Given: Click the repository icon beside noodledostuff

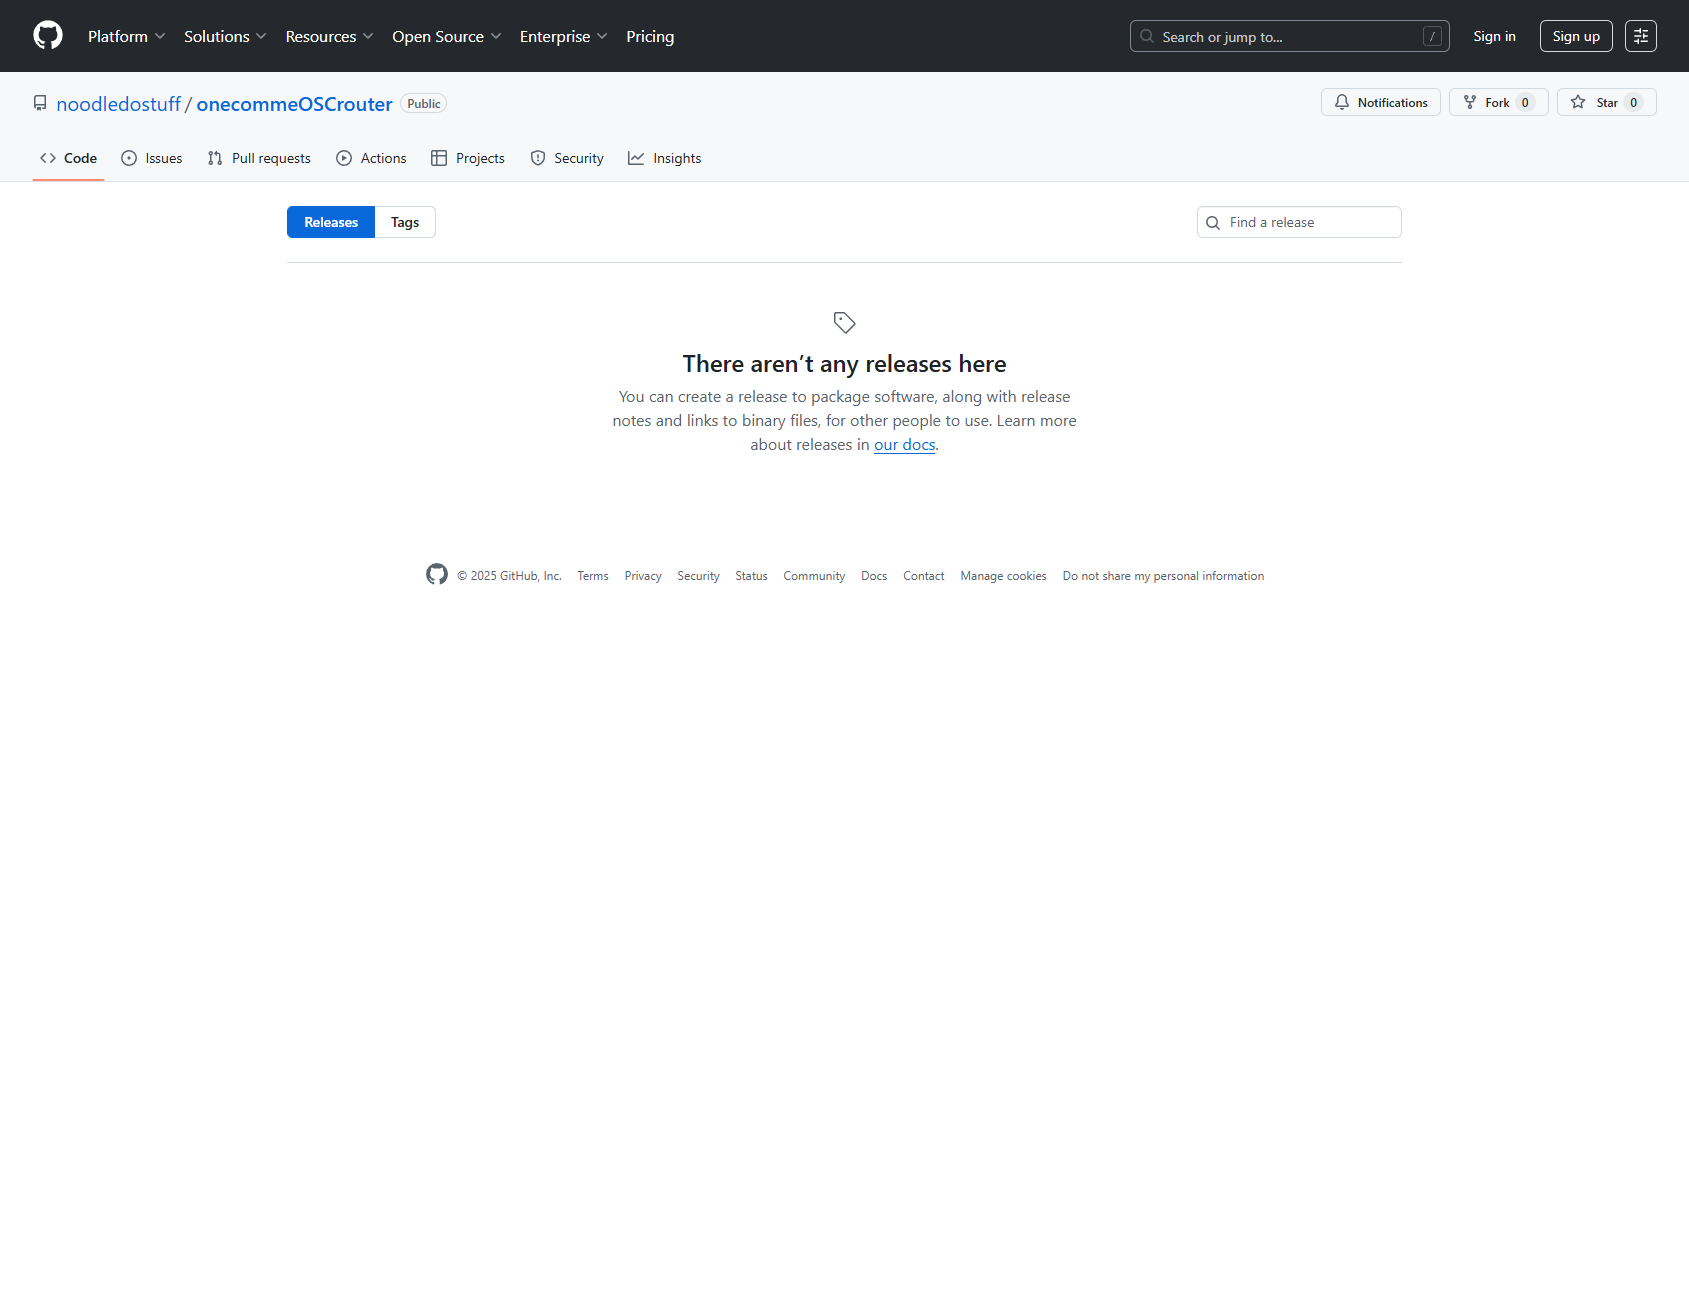Looking at the screenshot, I should click(40, 103).
